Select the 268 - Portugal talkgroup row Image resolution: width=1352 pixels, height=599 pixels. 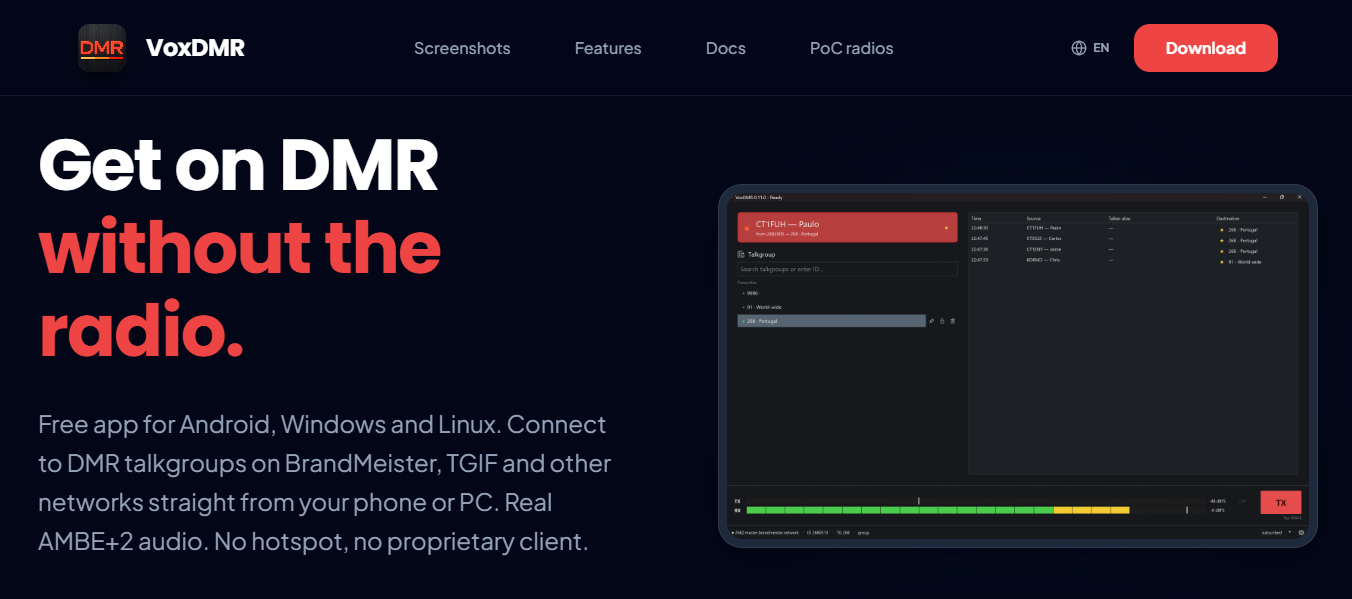click(x=831, y=321)
